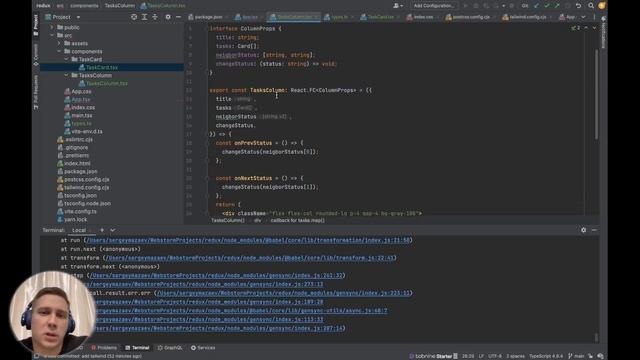Switch to TaskCard.tsx editor tab

tap(380, 17)
